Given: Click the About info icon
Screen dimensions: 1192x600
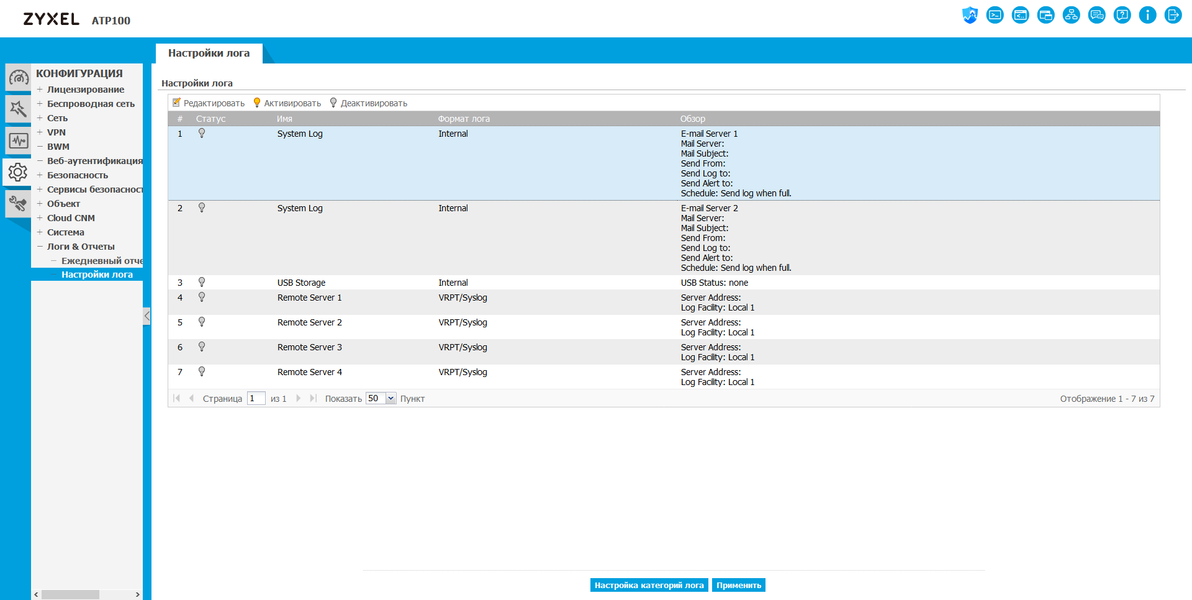Looking at the screenshot, I should 1147,14.
